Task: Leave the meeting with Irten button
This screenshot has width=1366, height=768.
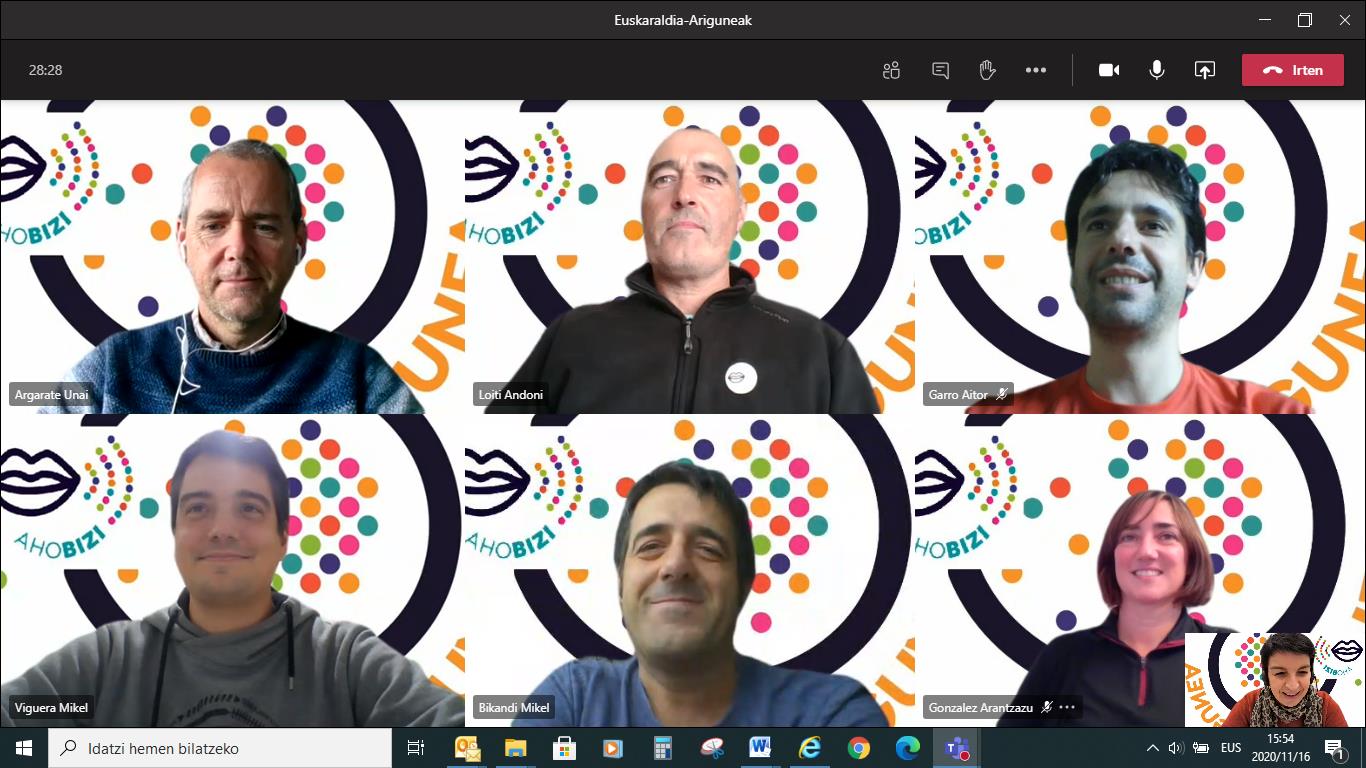Action: pyautogui.click(x=1293, y=70)
